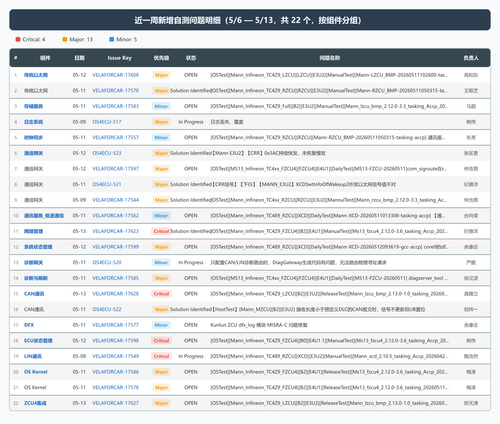Click the 日期 column header

coord(79,58)
